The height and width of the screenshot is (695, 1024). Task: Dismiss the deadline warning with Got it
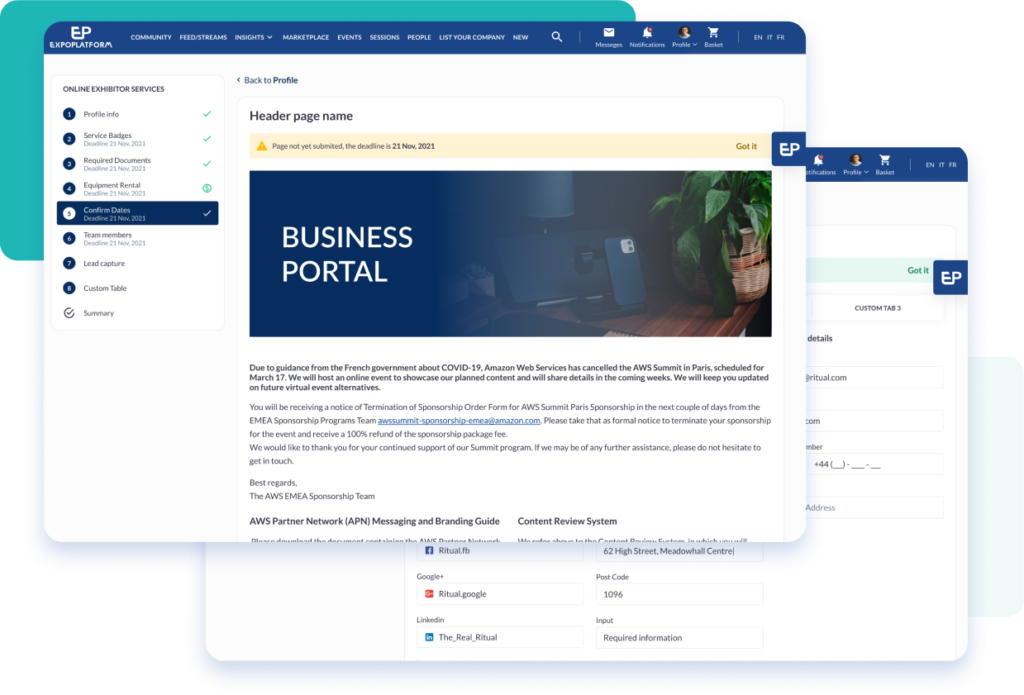pyautogui.click(x=746, y=146)
